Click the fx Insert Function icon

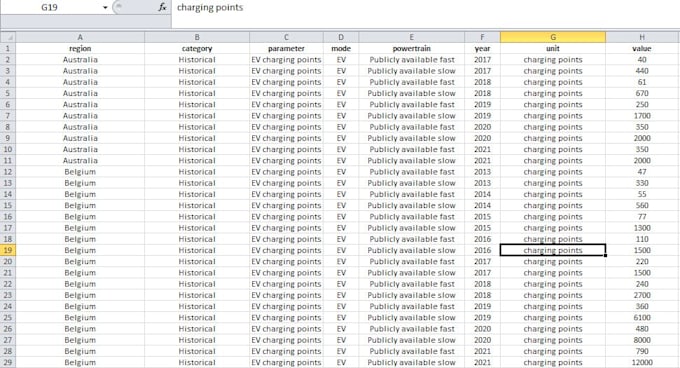(x=162, y=7)
